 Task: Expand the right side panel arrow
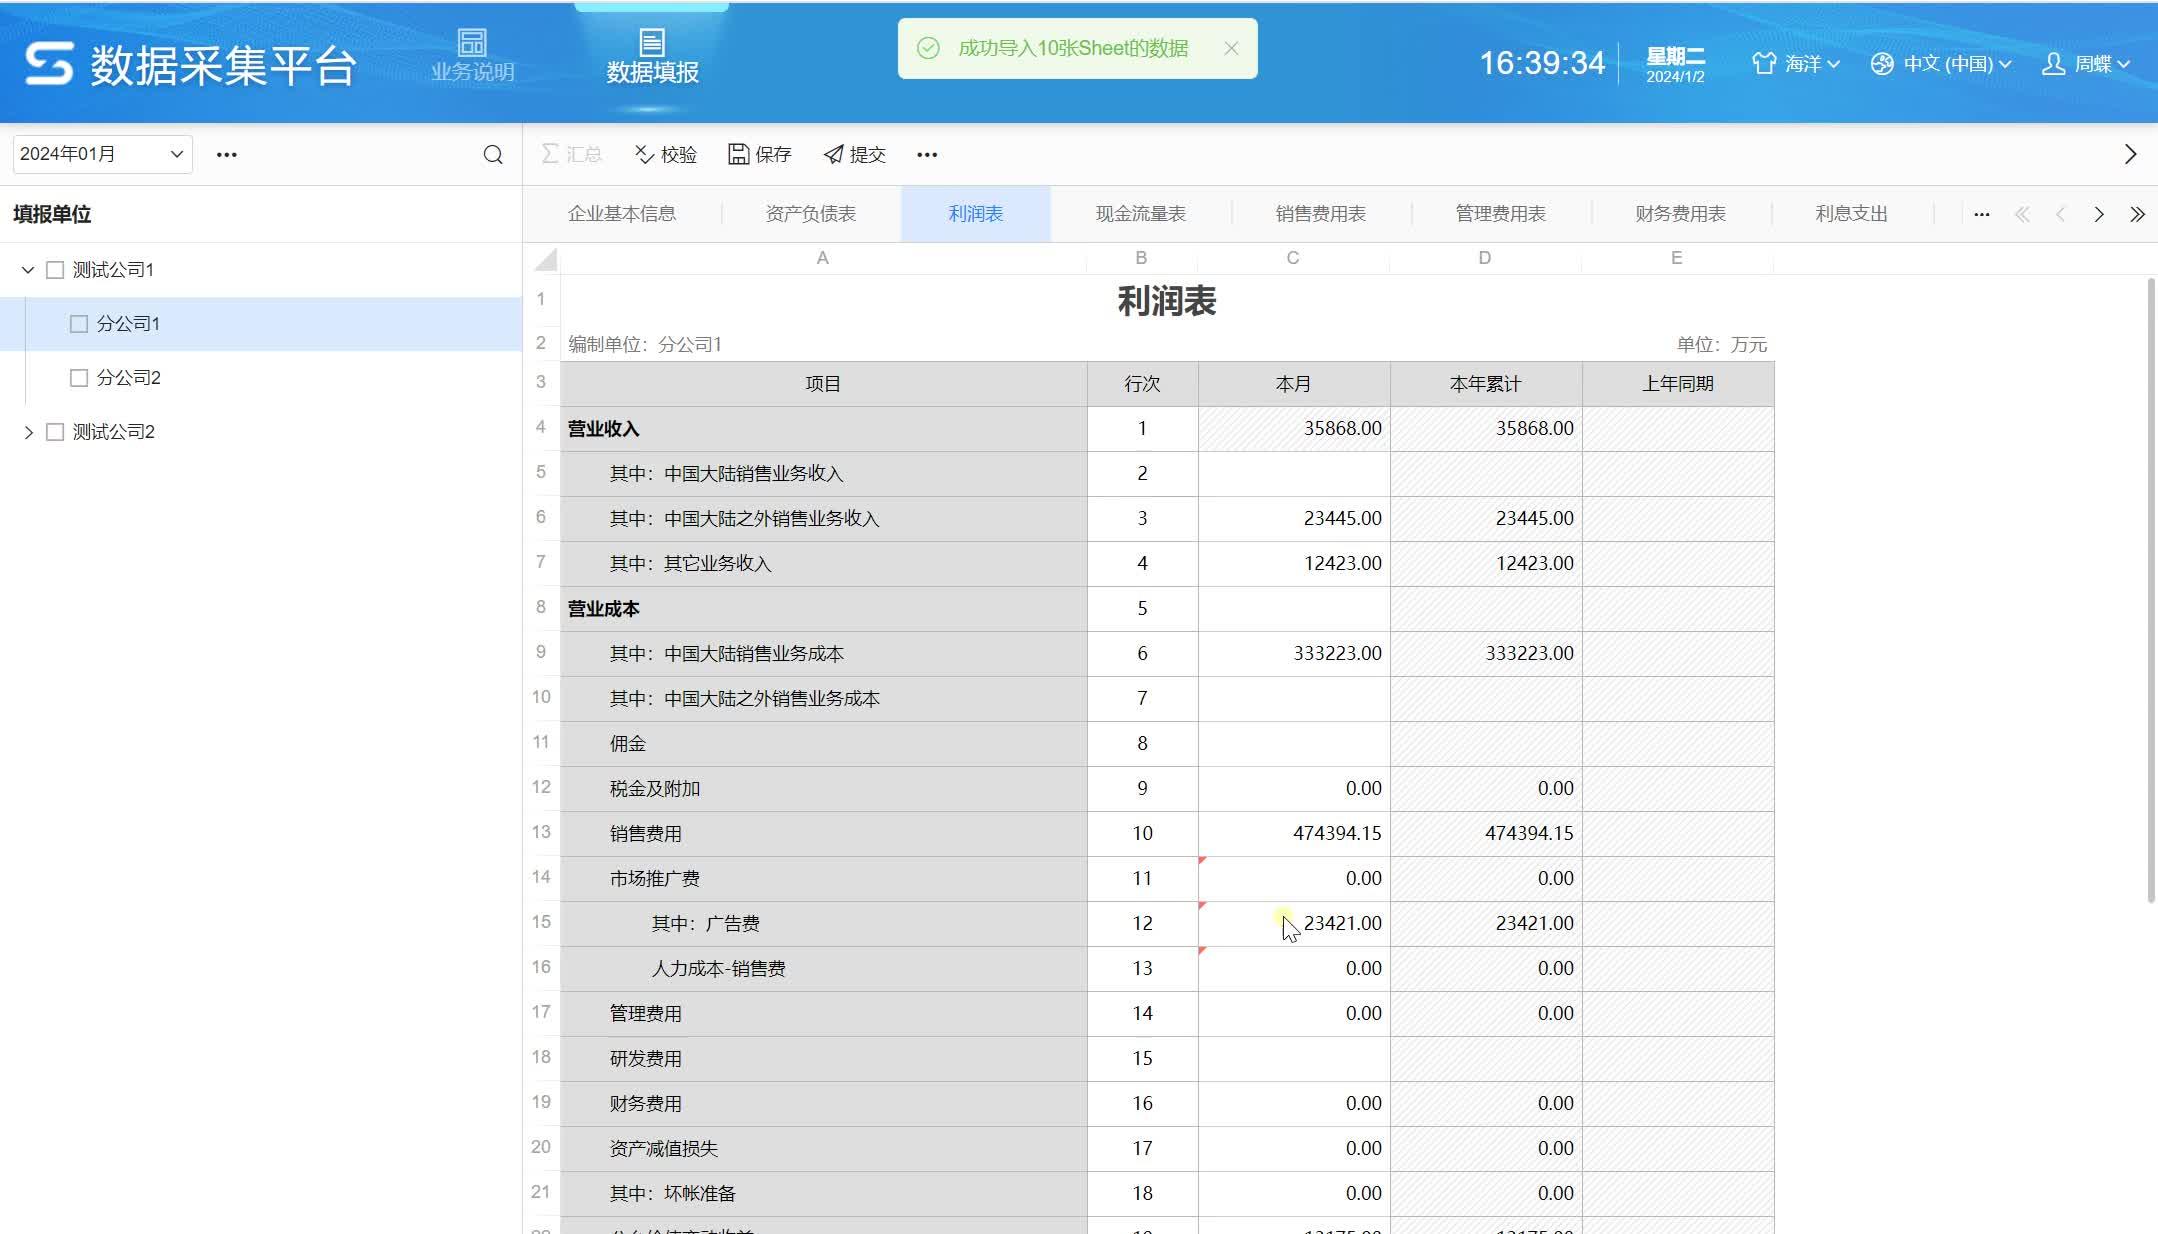[x=2130, y=154]
